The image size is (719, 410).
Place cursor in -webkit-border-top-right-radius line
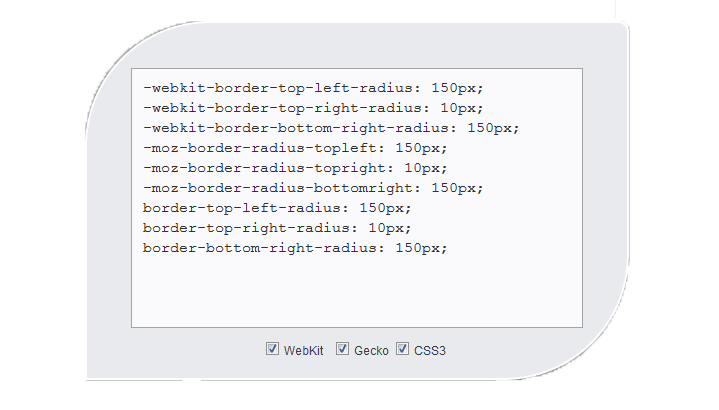tap(313, 108)
